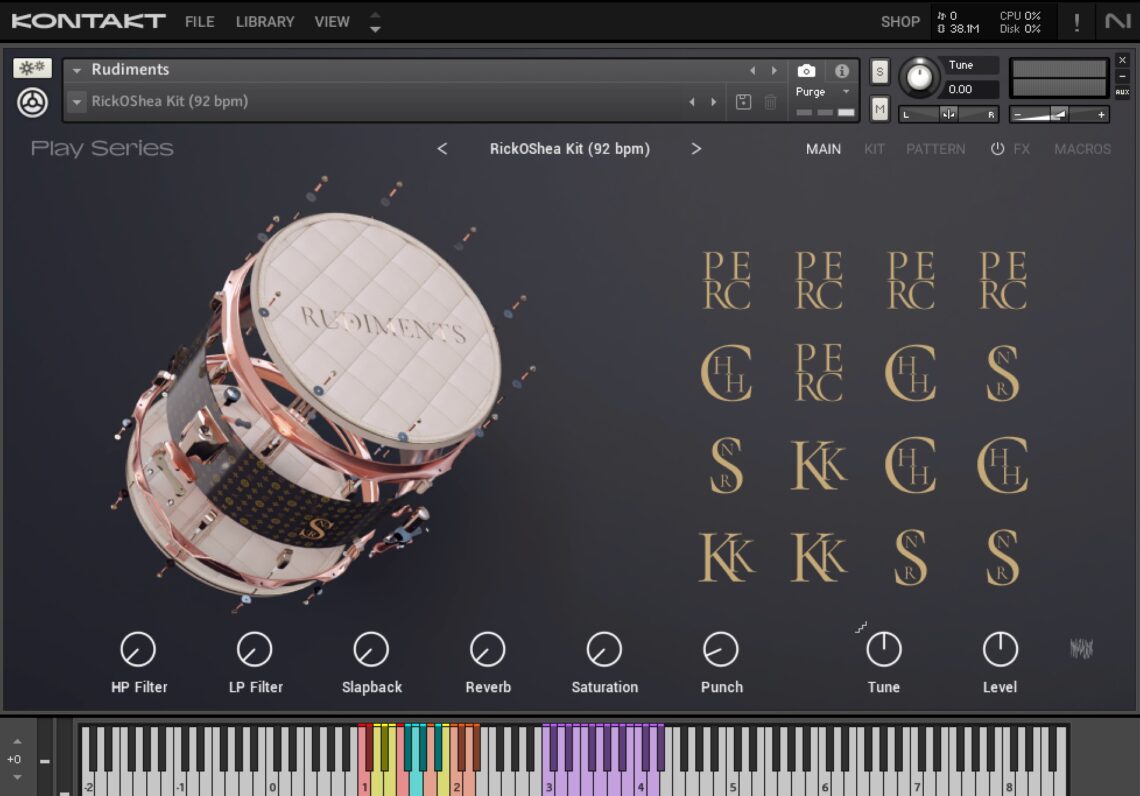The image size is (1140, 796).
Task: Open the instrument options wrench icon
Action: click(x=32, y=68)
